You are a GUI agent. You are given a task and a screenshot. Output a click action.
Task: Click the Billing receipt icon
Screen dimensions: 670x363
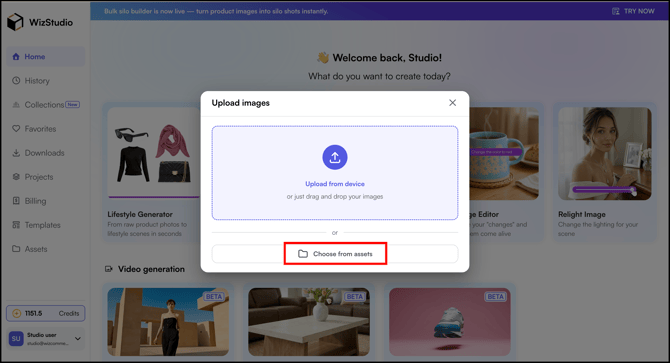click(16, 201)
